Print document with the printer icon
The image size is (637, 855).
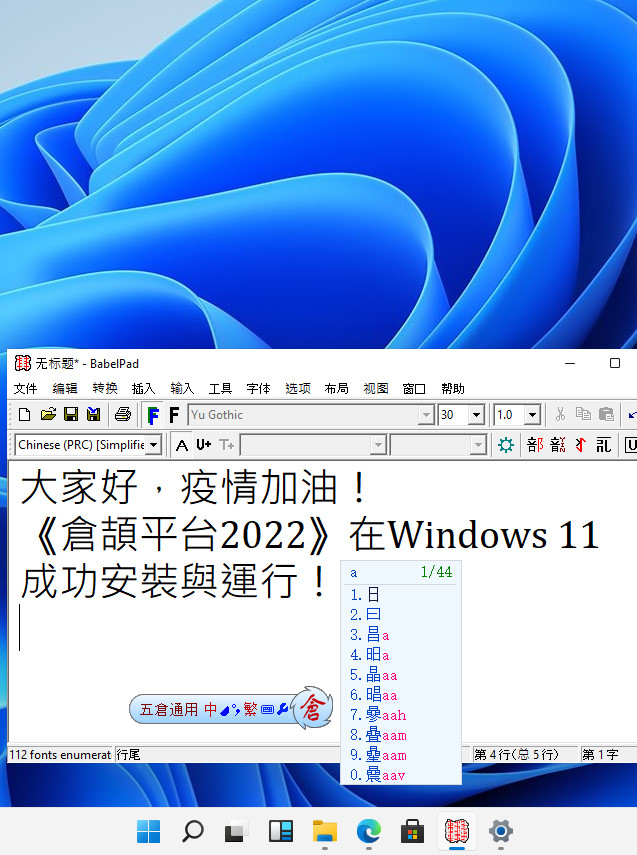[123, 414]
